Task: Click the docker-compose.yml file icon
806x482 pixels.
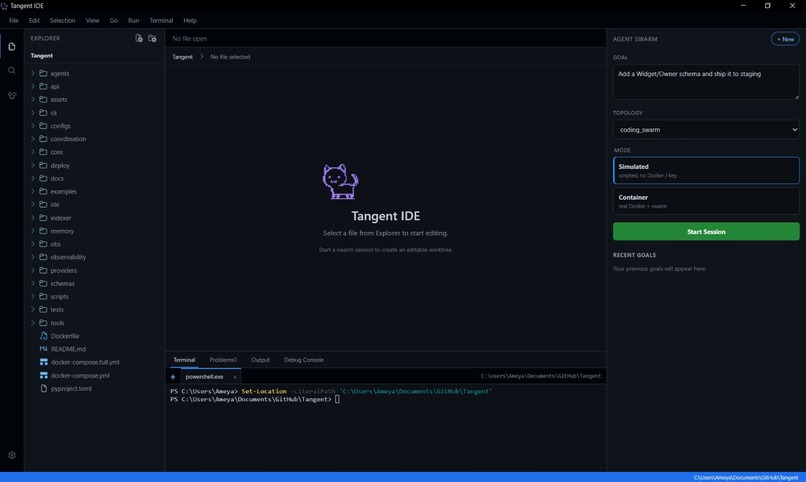Action: pyautogui.click(x=44, y=375)
